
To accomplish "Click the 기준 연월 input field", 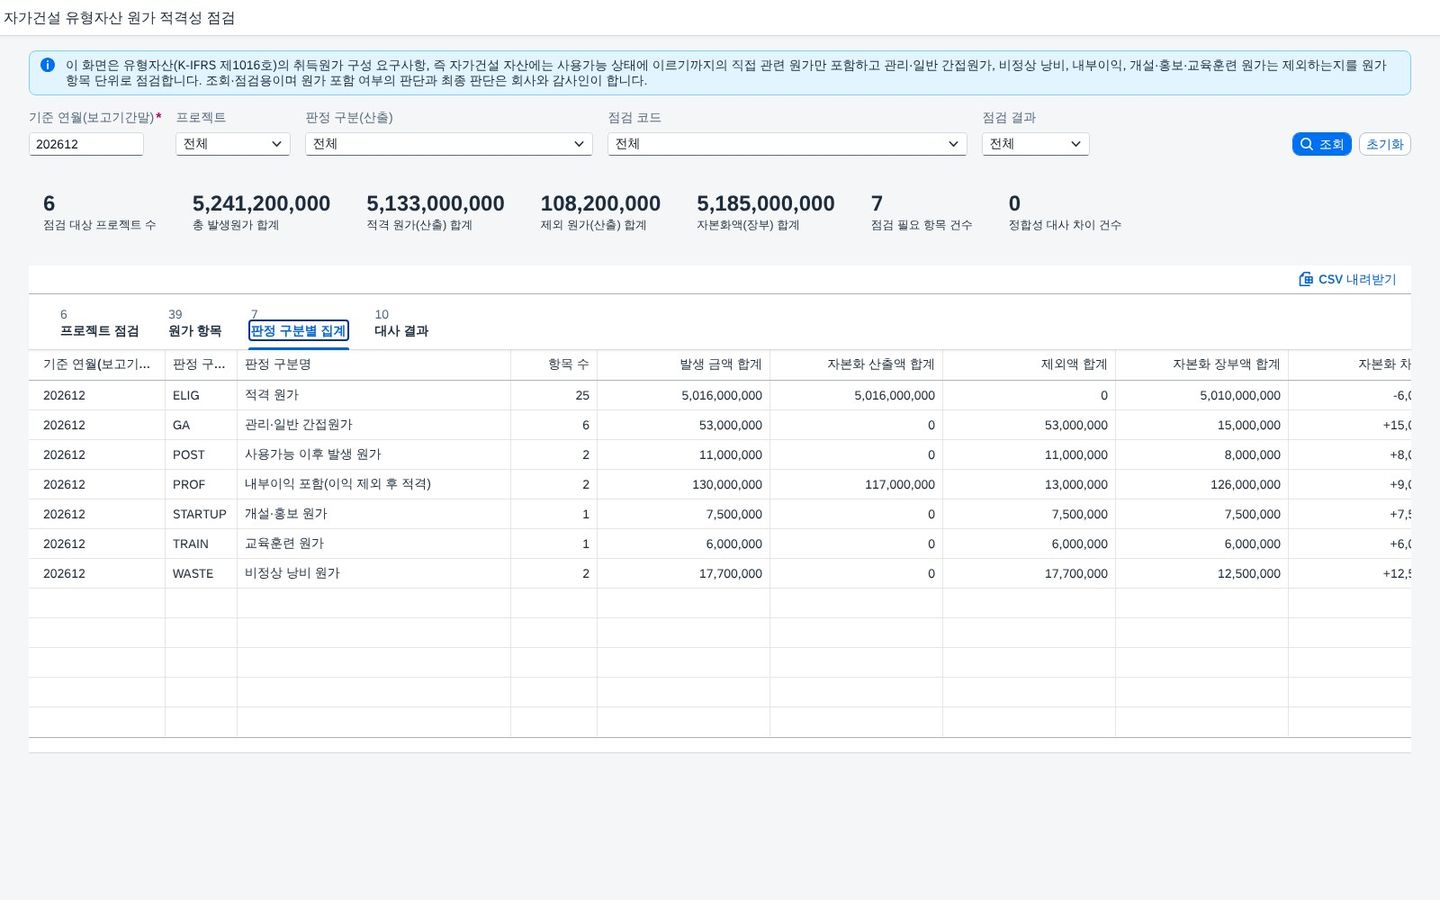I will [x=86, y=144].
